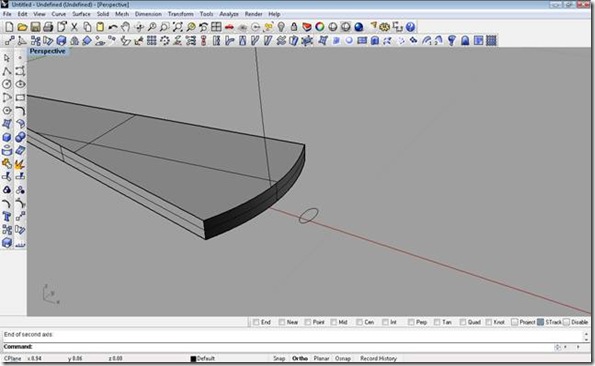Click the light bulb icon
Image resolution: width=595 pixels, height=366 pixels.
[x=281, y=27]
